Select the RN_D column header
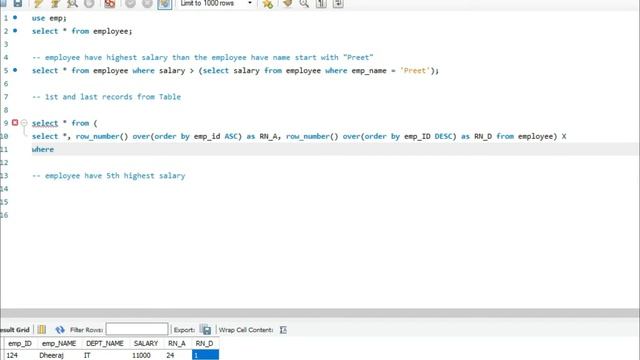Screen dimensions: 640x360 pos(204,344)
